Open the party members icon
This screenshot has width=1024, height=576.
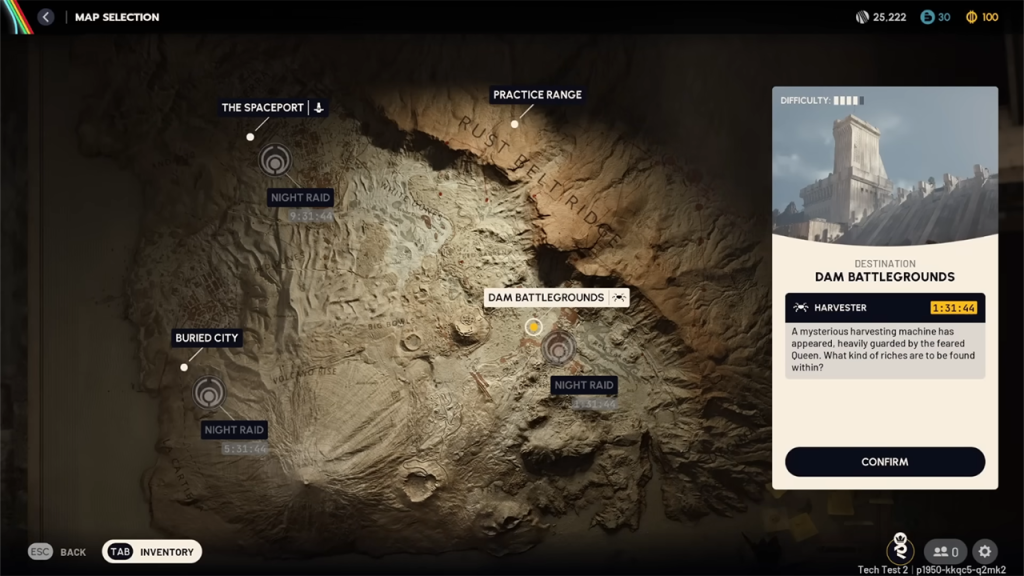click(x=945, y=551)
